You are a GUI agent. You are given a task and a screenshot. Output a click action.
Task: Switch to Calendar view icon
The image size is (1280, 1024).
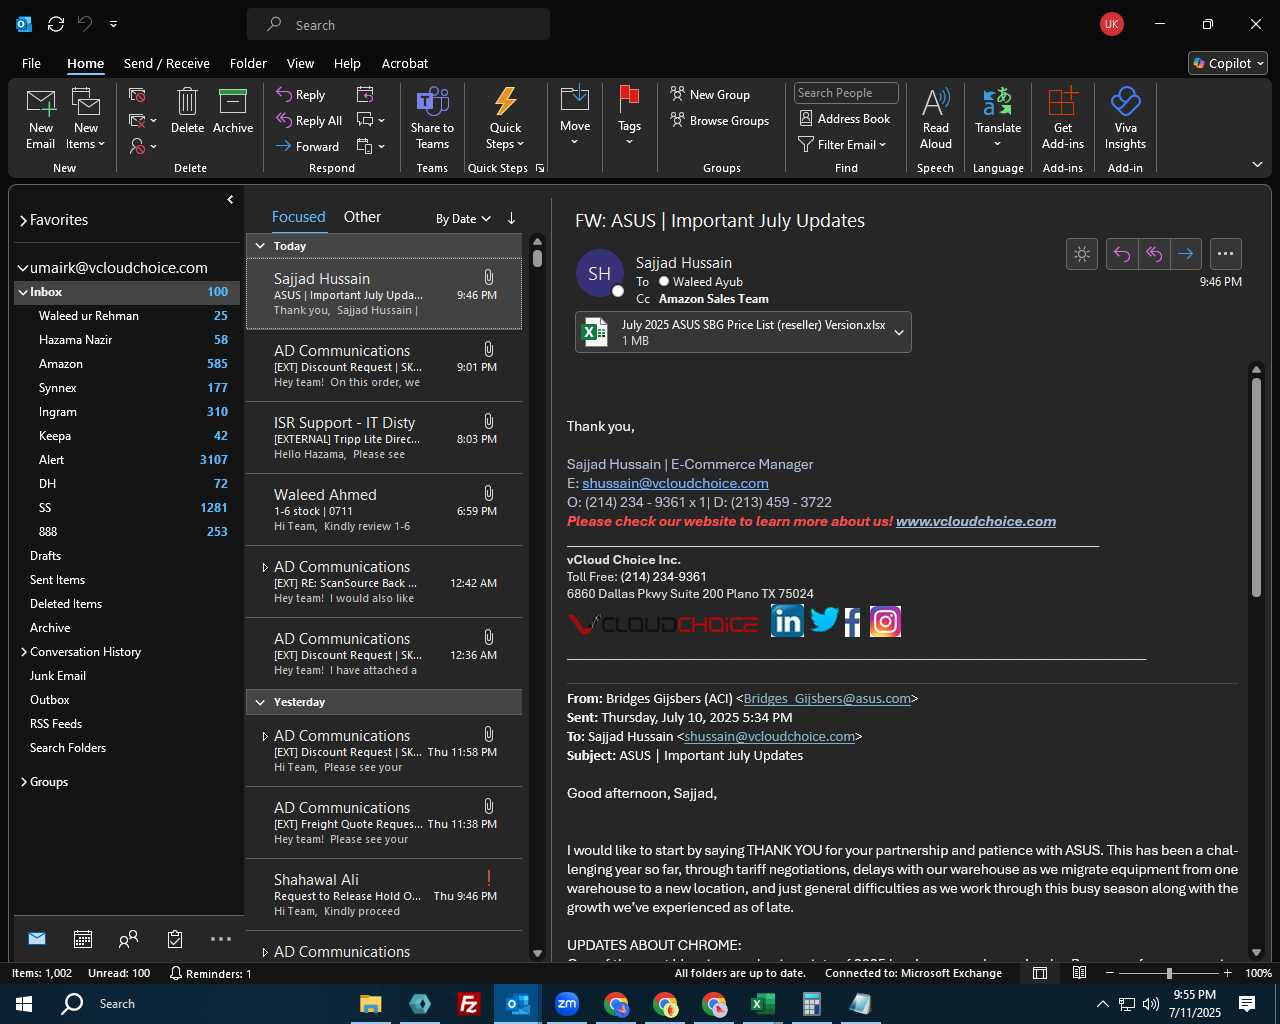83,939
